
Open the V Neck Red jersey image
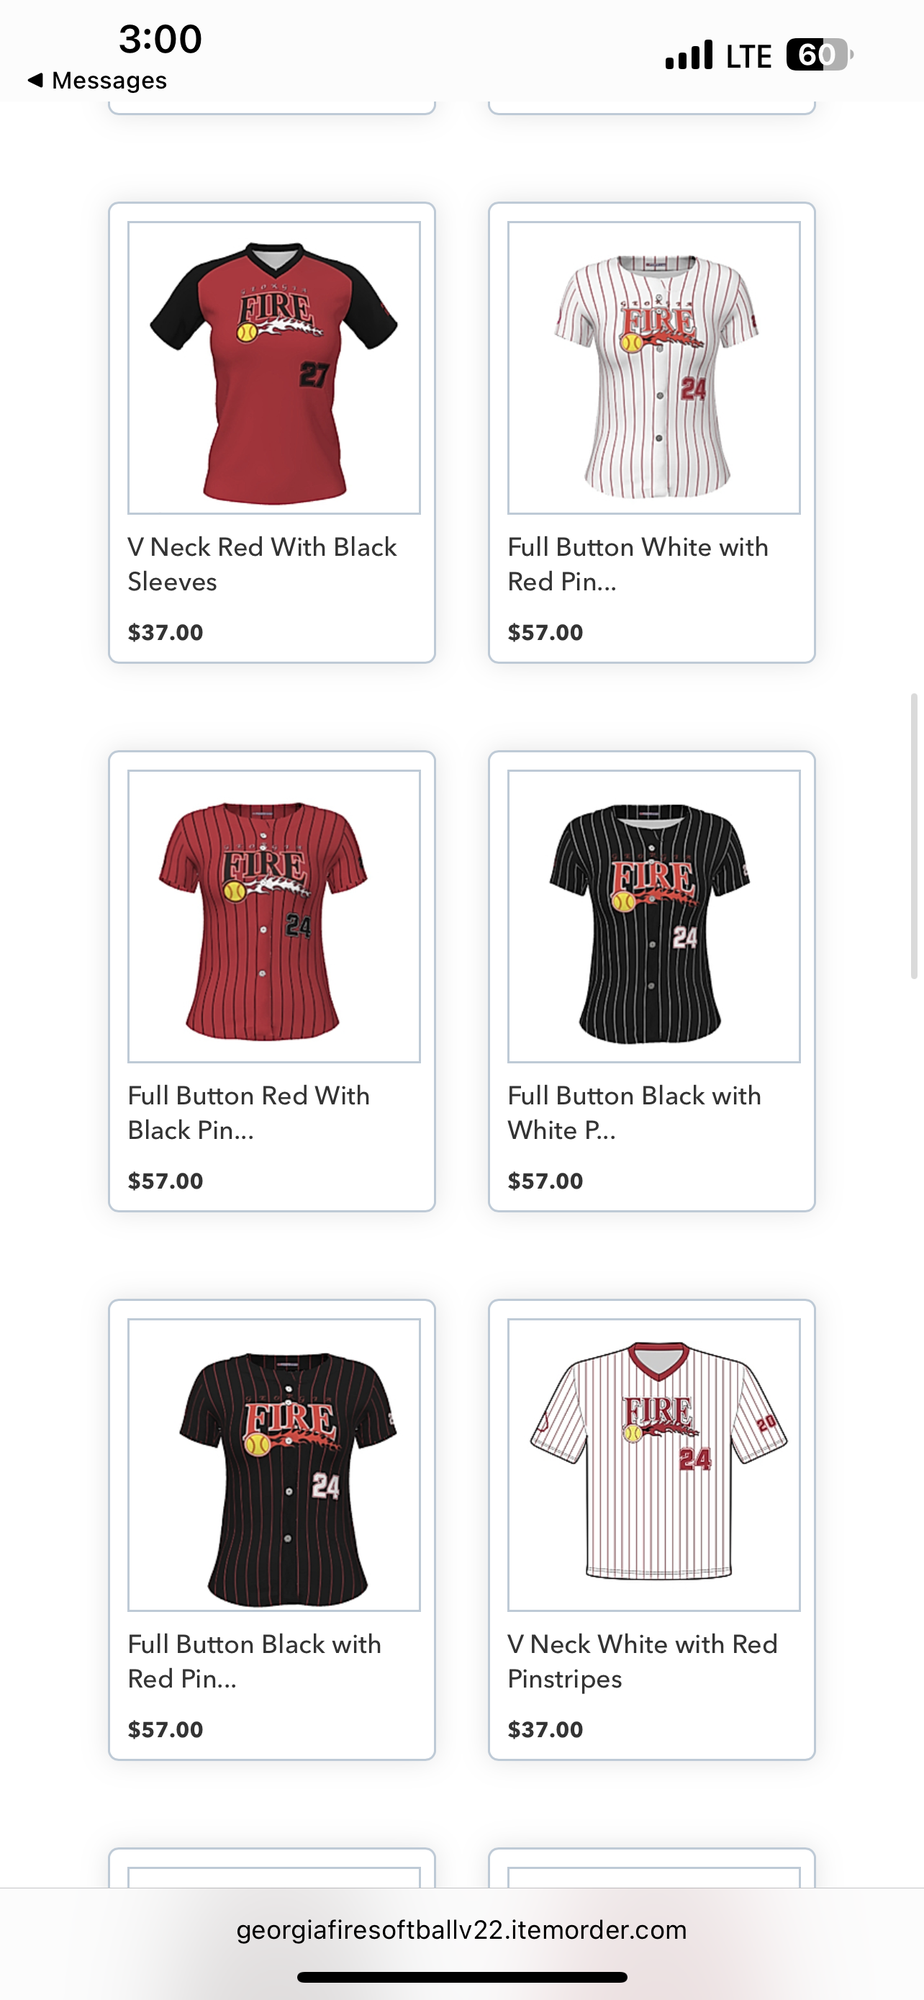point(274,368)
